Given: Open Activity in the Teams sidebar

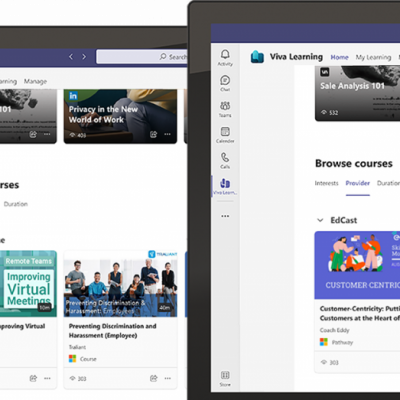Looking at the screenshot, I should (225, 58).
